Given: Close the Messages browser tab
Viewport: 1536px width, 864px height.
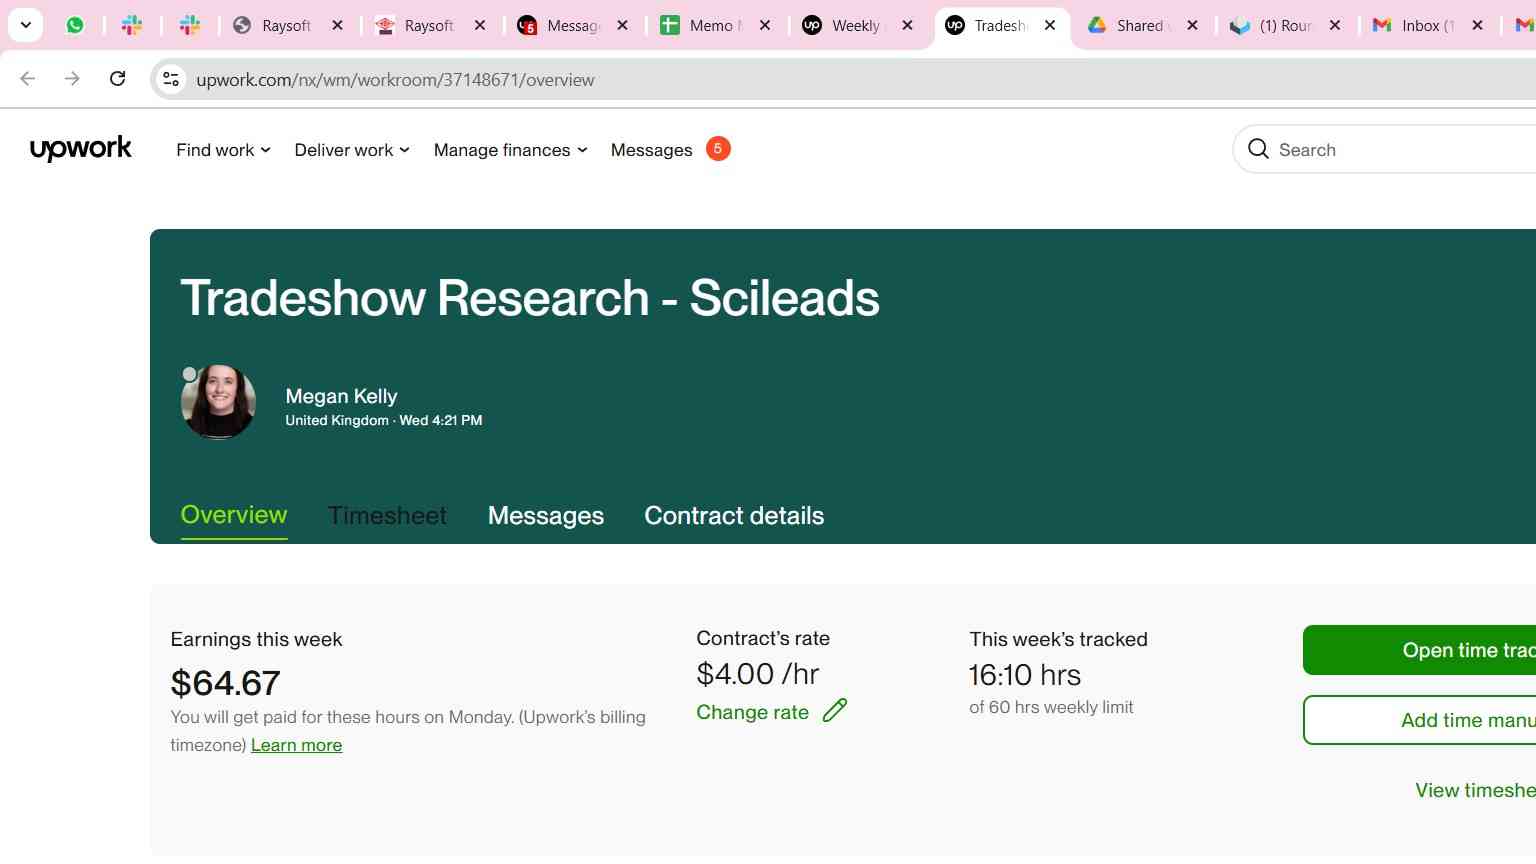Looking at the screenshot, I should coord(623,25).
